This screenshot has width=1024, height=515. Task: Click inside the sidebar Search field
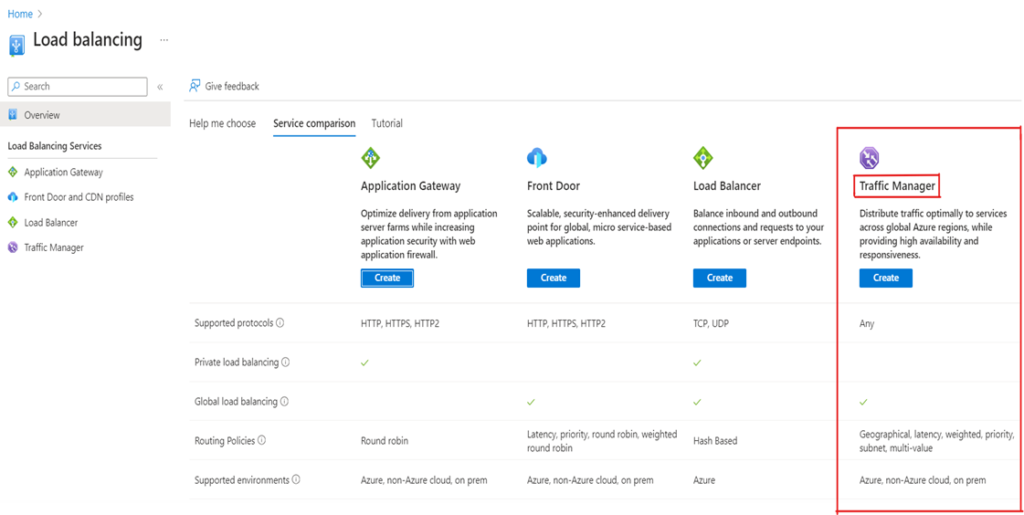(x=77, y=86)
